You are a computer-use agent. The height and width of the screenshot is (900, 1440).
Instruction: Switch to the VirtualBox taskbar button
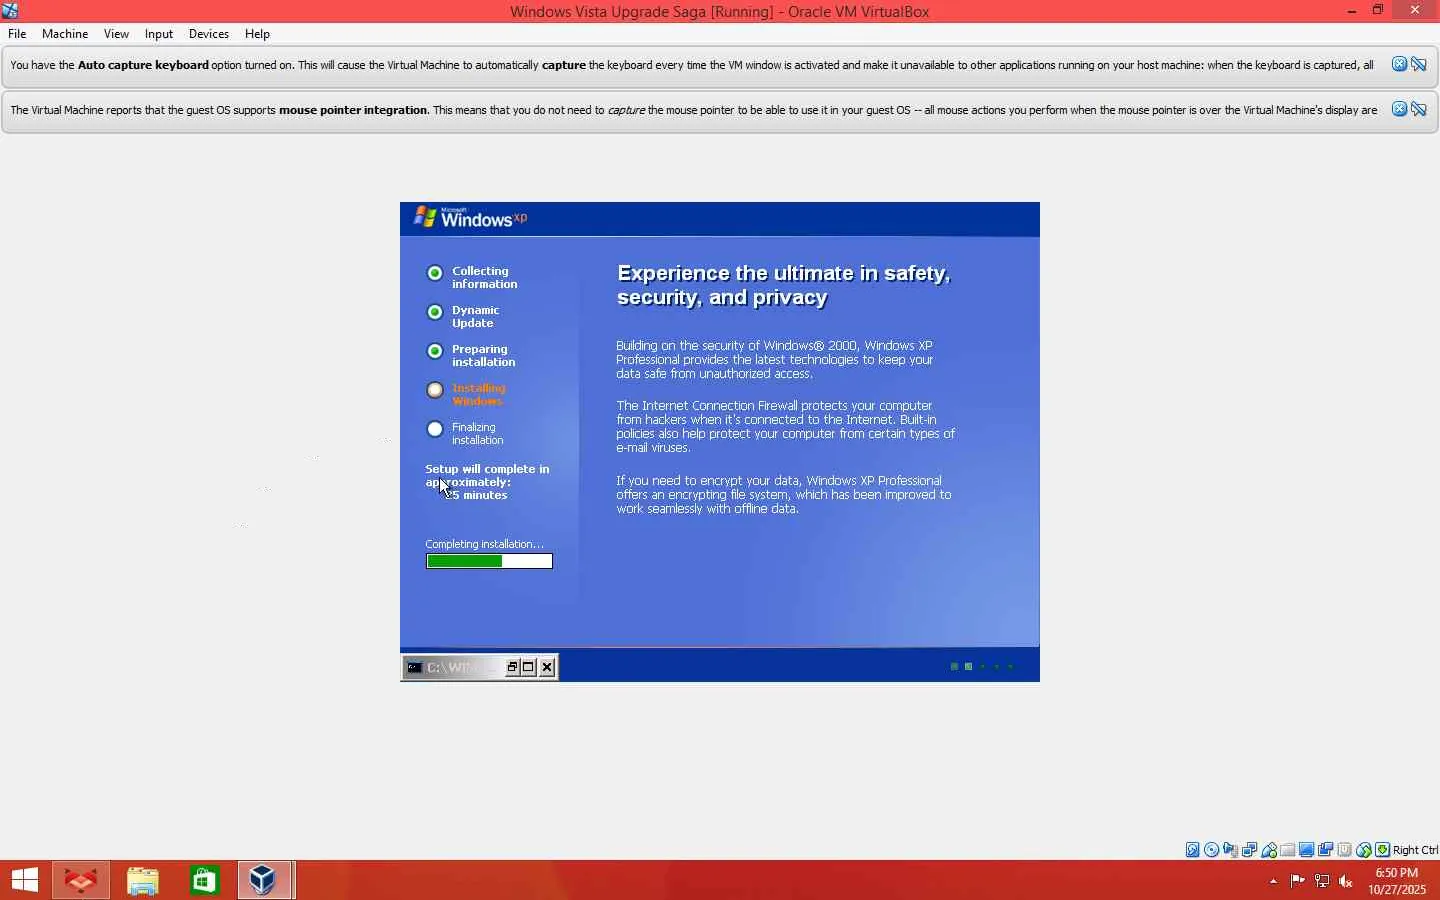point(265,880)
